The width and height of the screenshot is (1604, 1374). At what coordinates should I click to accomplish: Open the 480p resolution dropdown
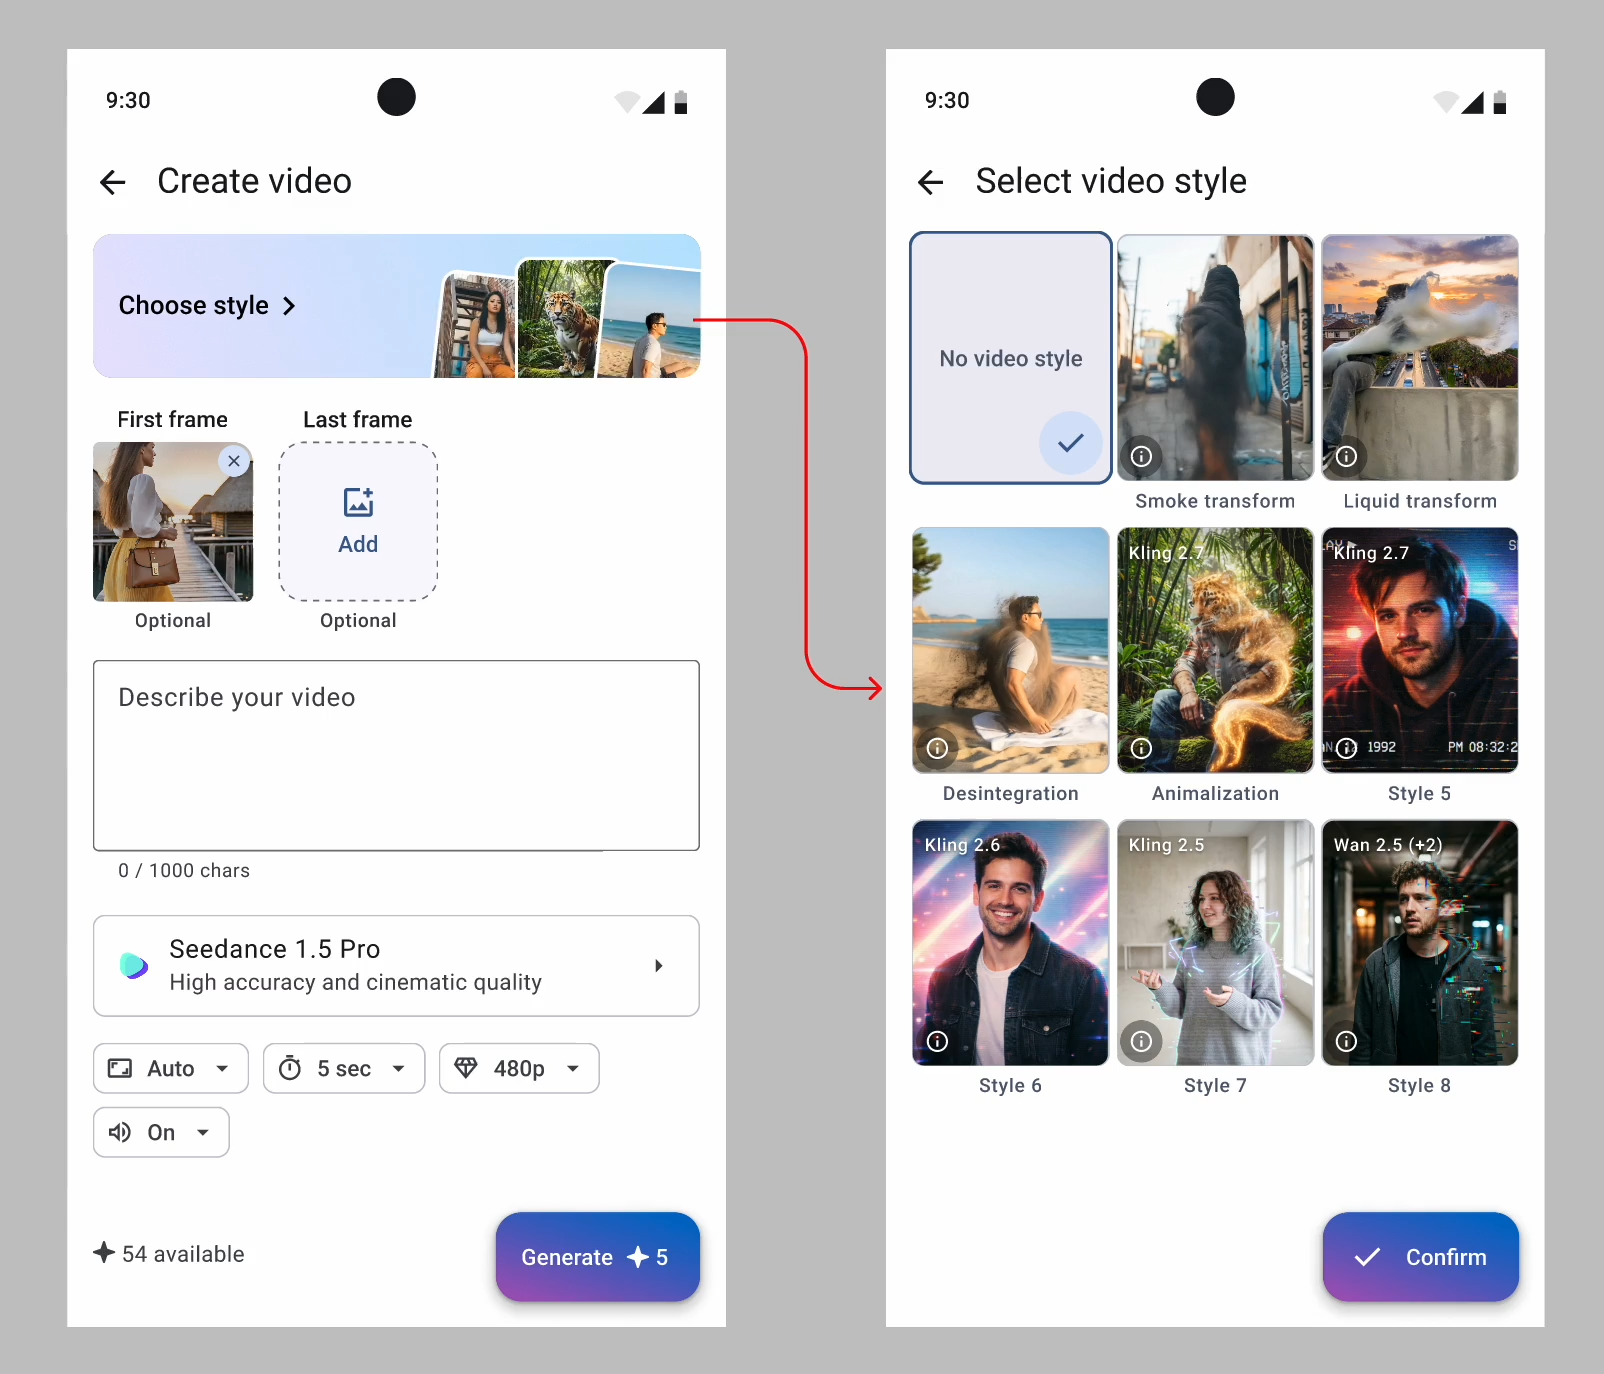pyautogui.click(x=519, y=1069)
